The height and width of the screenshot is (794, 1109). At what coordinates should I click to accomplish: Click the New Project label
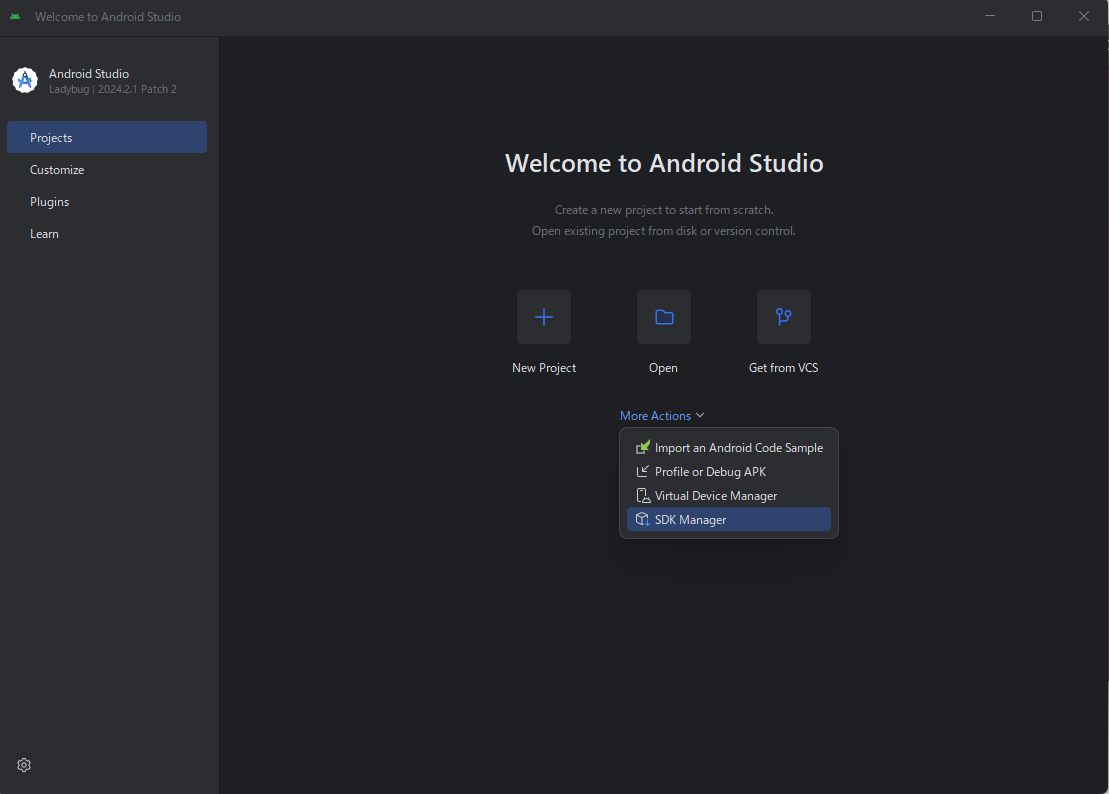[x=544, y=368]
